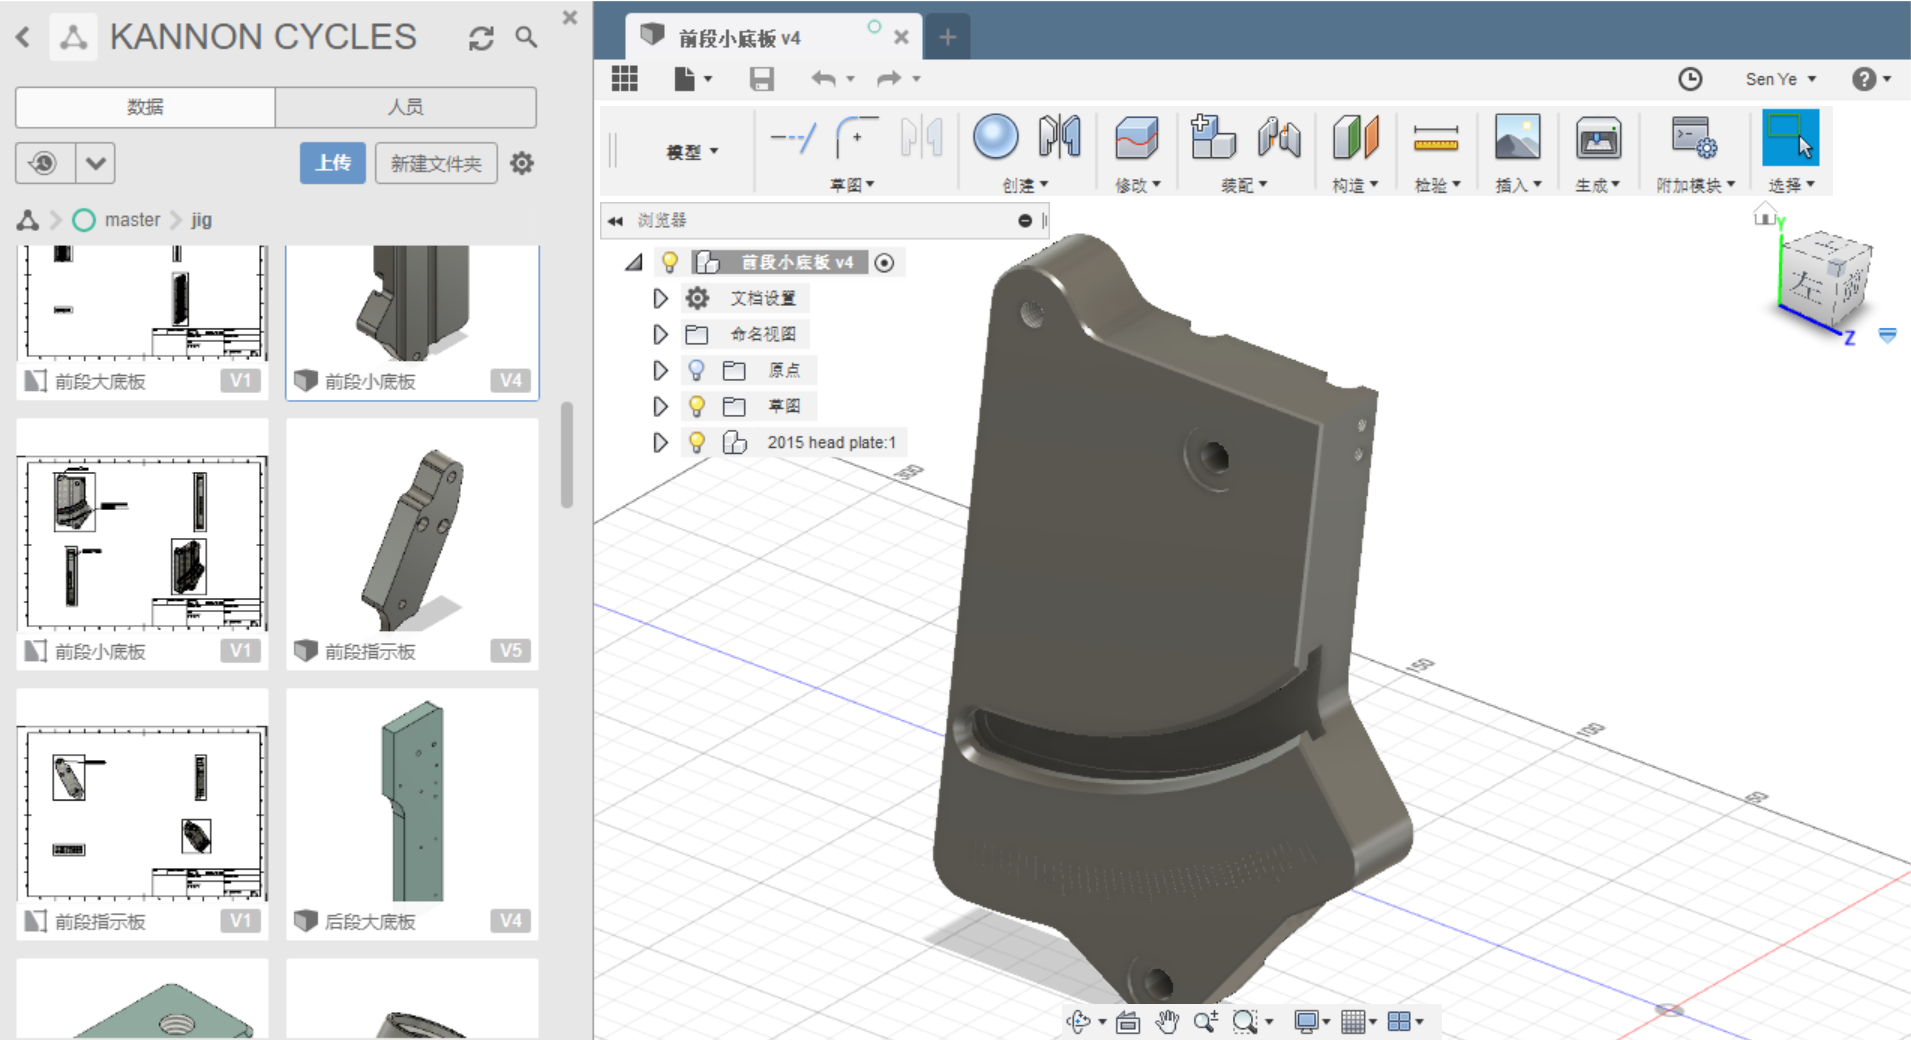
Task: Click the Save icon in toolbar
Action: coord(761,79)
